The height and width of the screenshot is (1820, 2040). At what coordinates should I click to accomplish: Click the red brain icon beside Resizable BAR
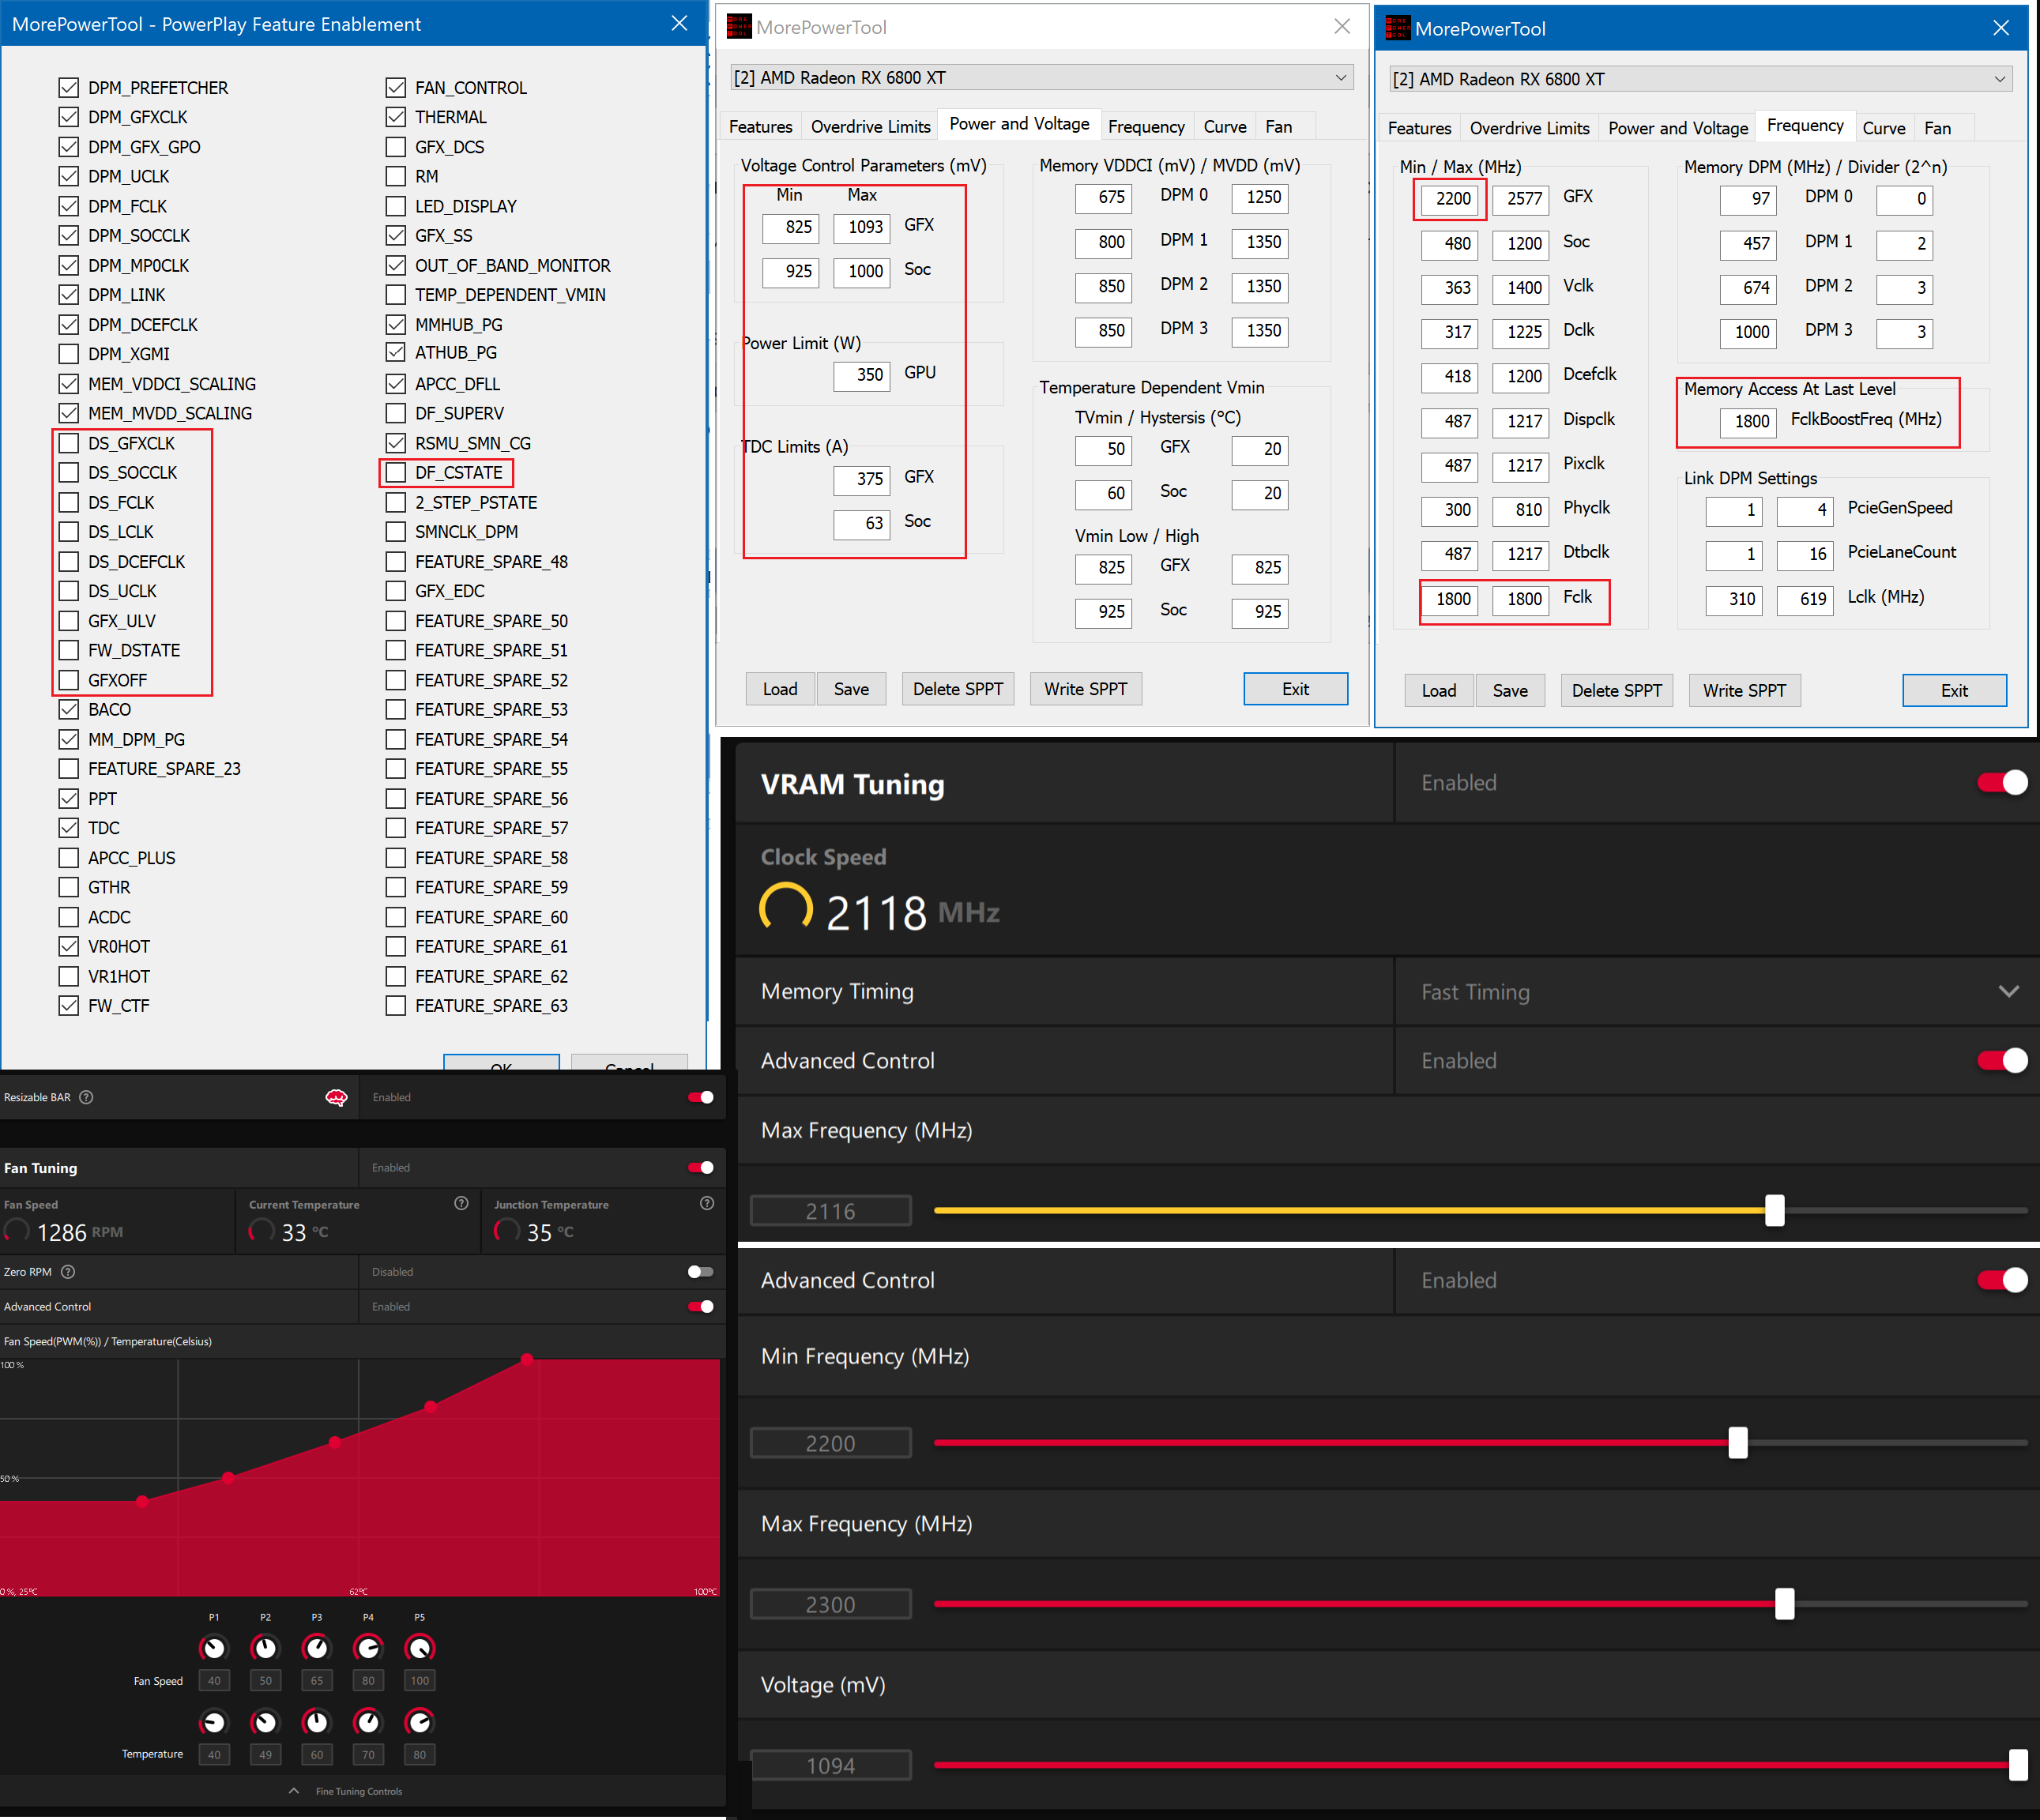point(336,1097)
